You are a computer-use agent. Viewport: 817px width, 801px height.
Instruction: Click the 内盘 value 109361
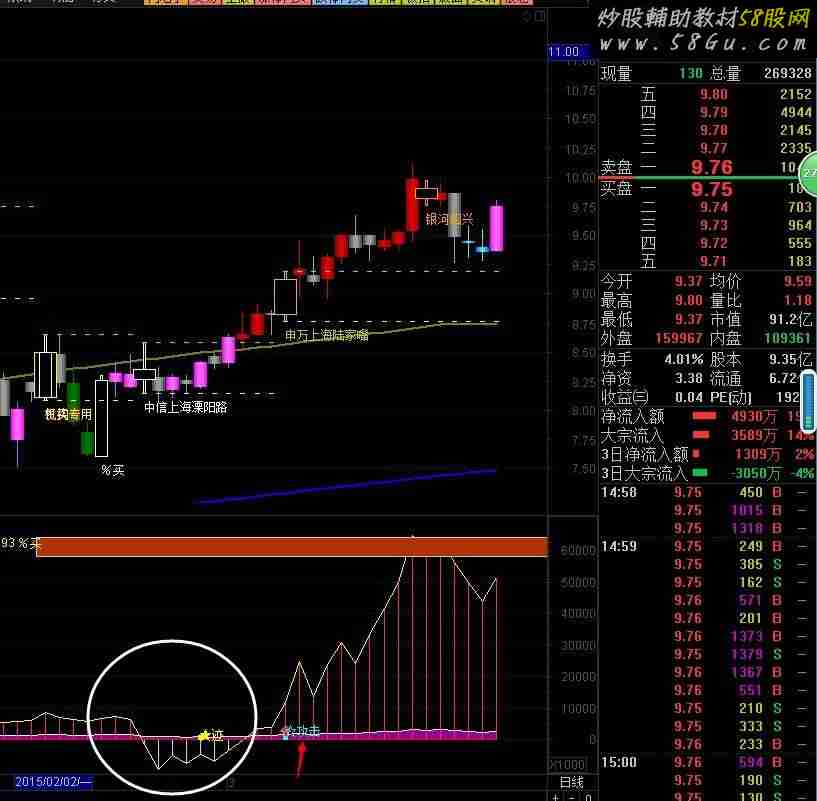788,338
